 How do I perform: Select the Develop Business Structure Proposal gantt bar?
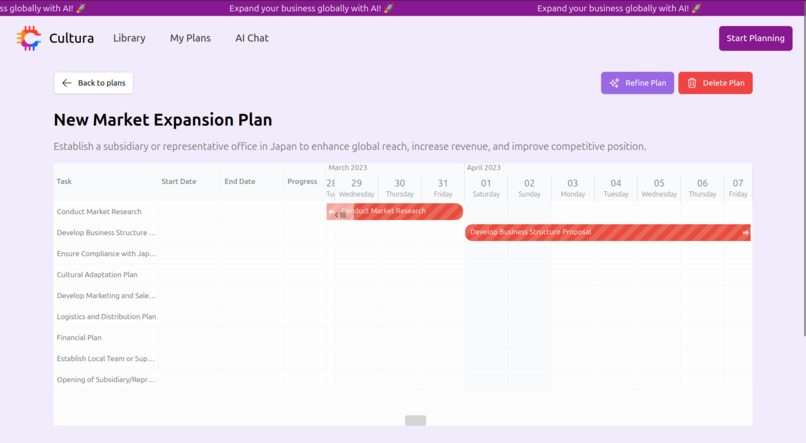point(608,232)
